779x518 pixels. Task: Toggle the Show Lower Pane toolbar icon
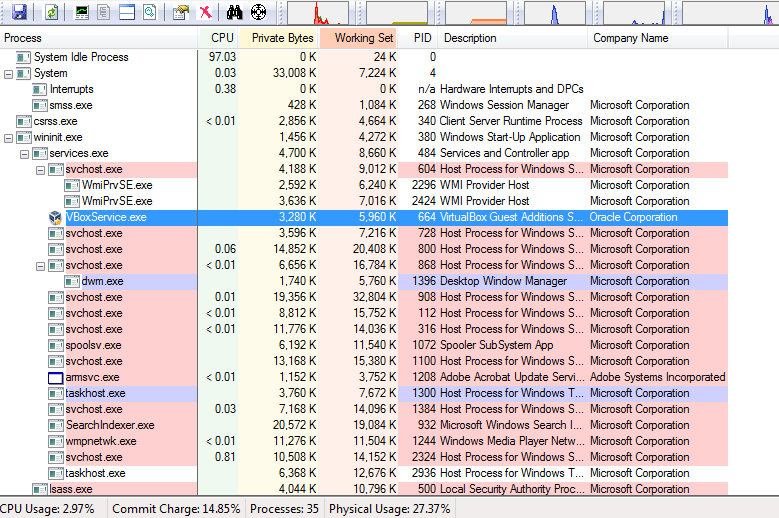(x=126, y=12)
